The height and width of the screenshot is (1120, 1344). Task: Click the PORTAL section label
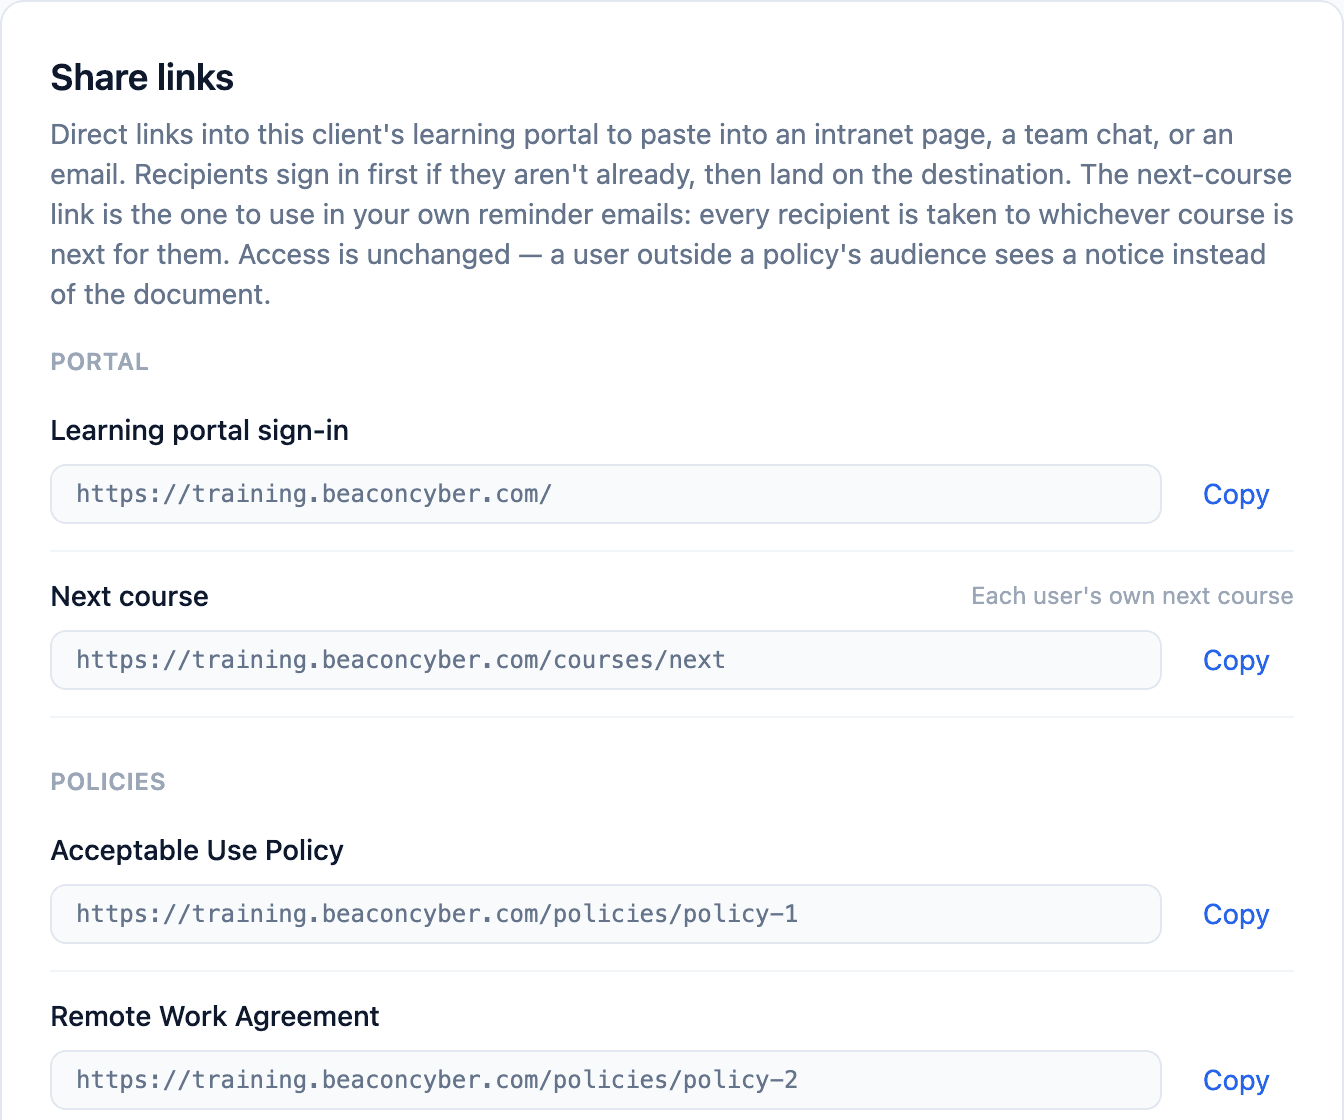99,362
